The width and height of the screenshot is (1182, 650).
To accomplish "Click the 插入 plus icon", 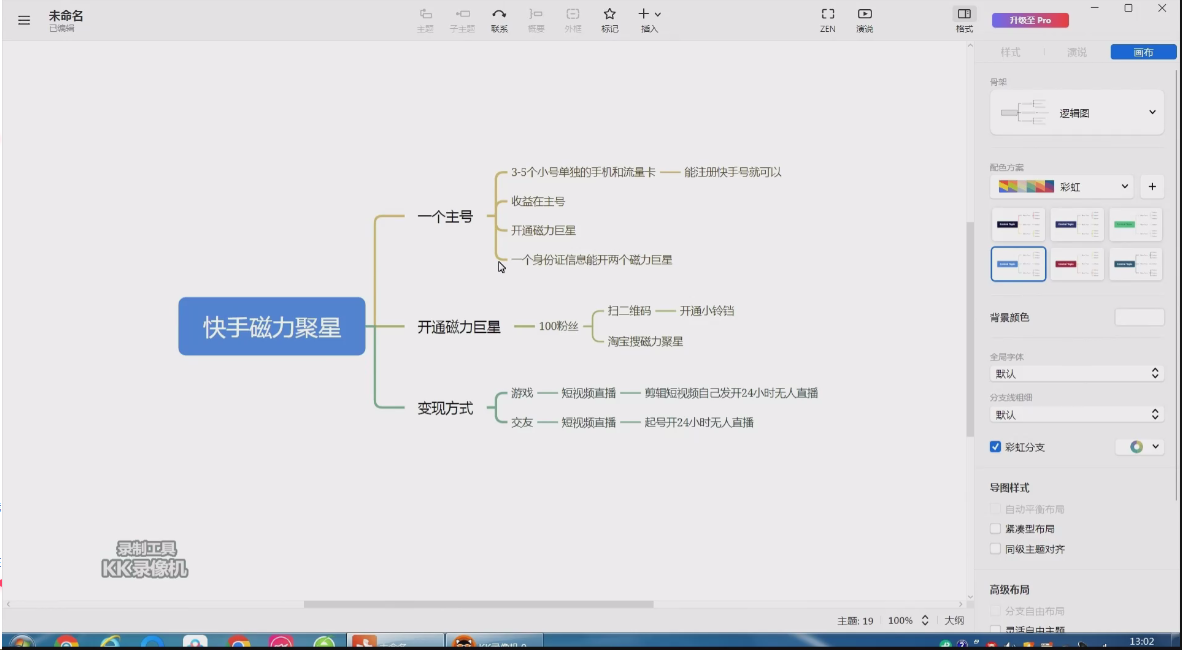I will point(644,14).
